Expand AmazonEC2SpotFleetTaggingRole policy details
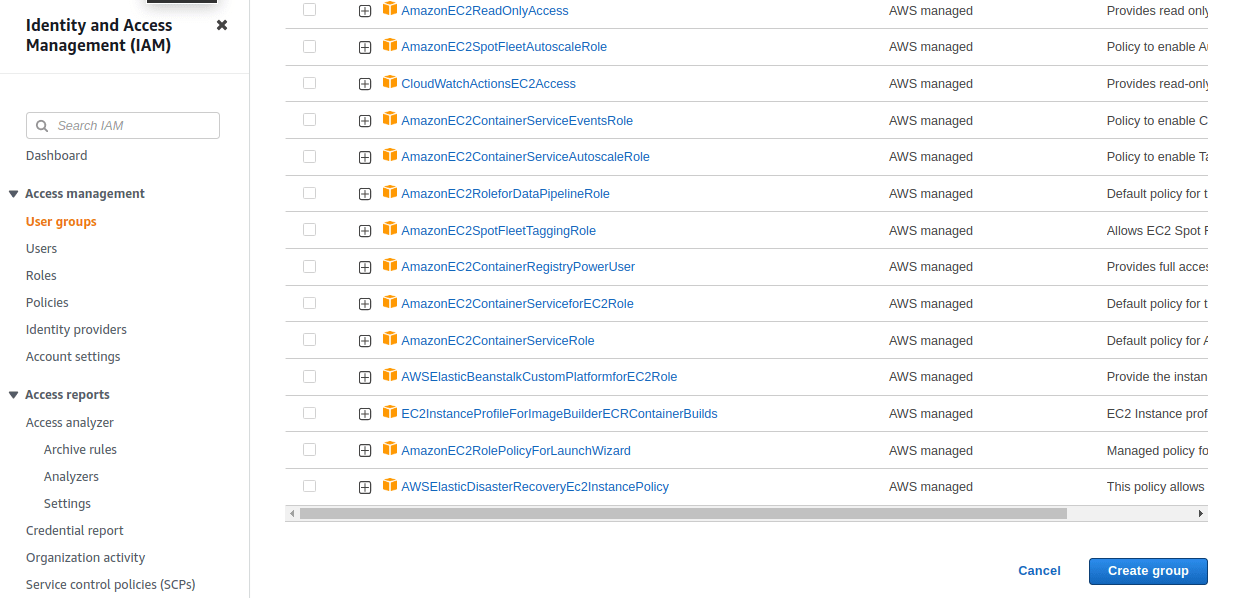Screen dimensions: 1237x598 point(365,231)
